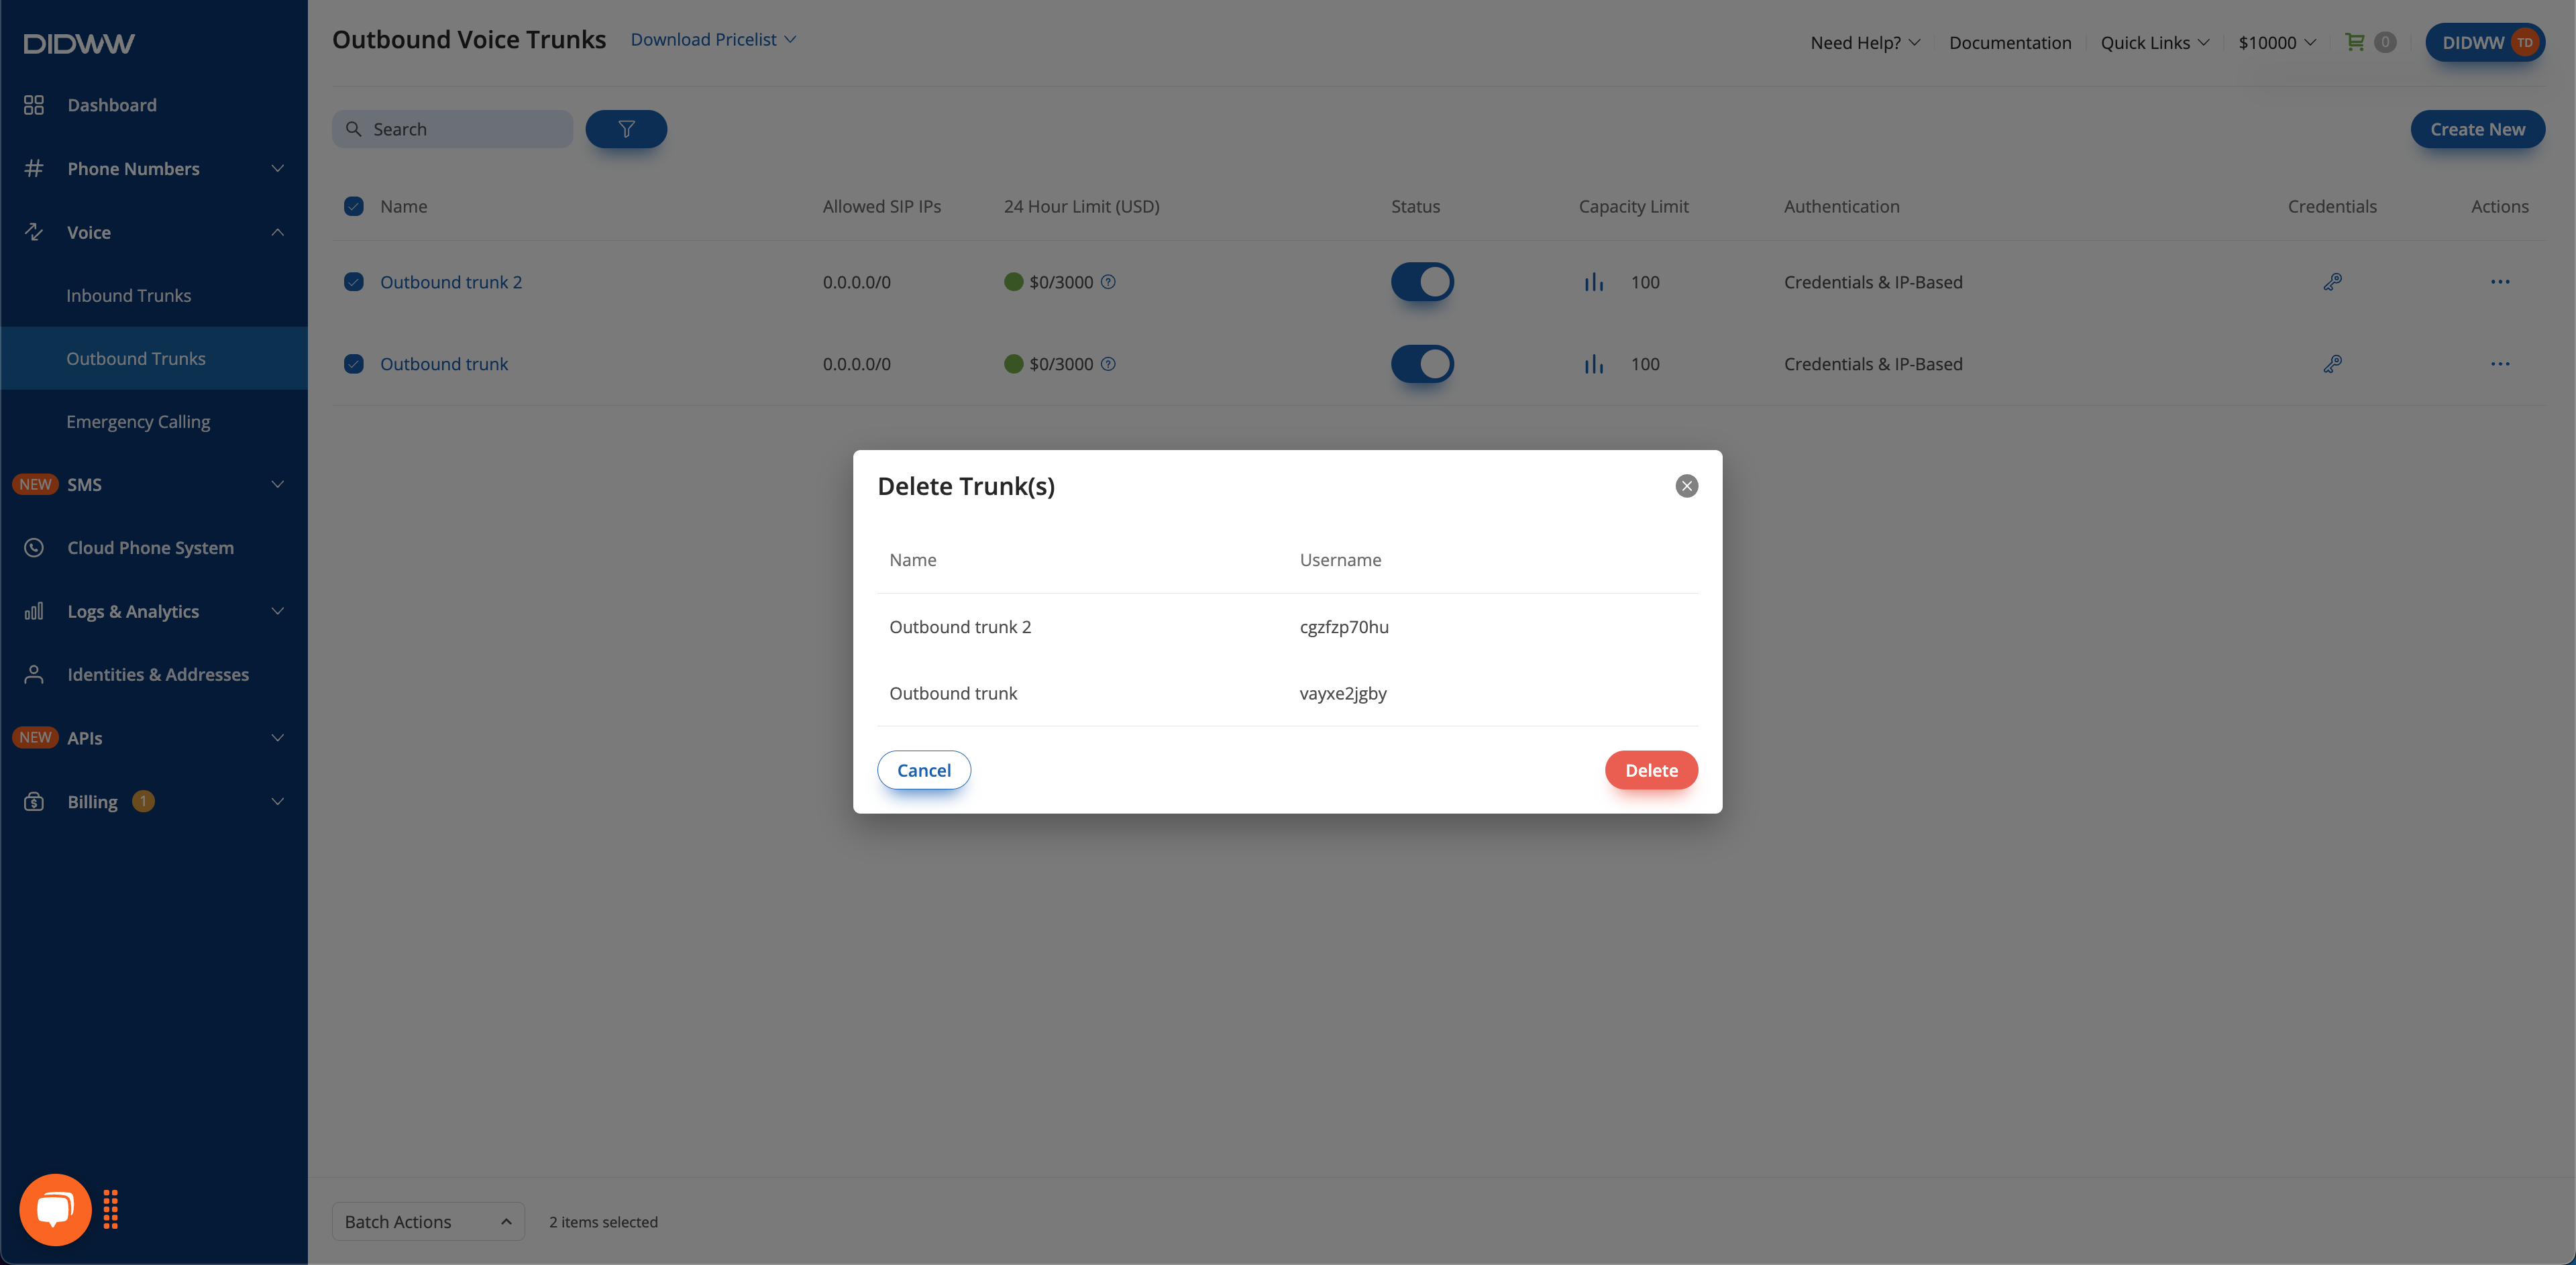2576x1265 pixels.
Task: Expand the Logs & Analytics chevron
Action: [278, 611]
